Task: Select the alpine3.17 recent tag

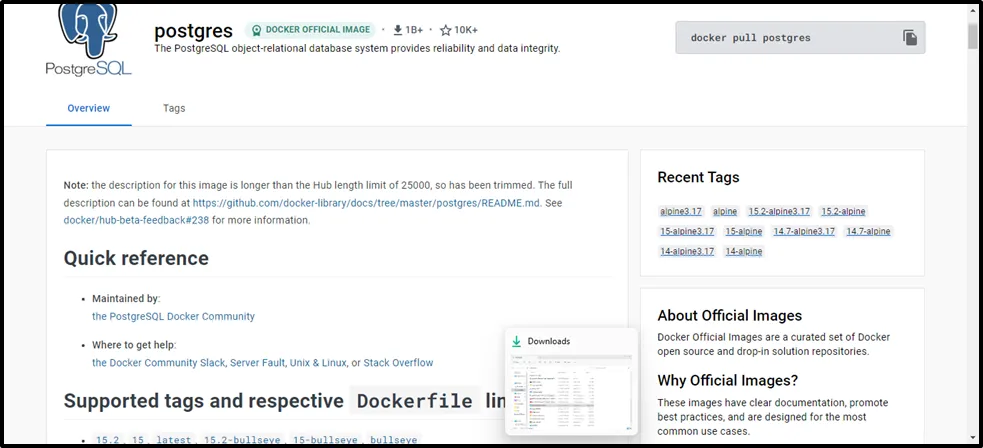Action: click(x=681, y=212)
